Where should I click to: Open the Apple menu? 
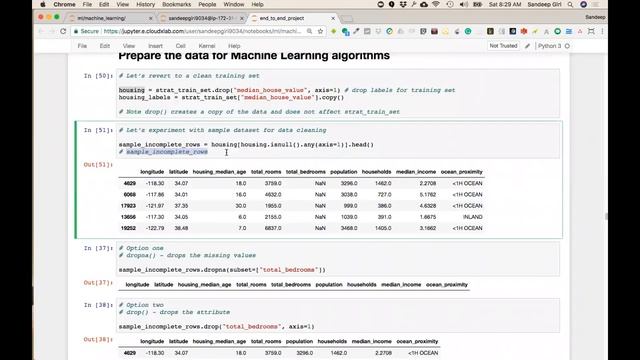point(43,4)
